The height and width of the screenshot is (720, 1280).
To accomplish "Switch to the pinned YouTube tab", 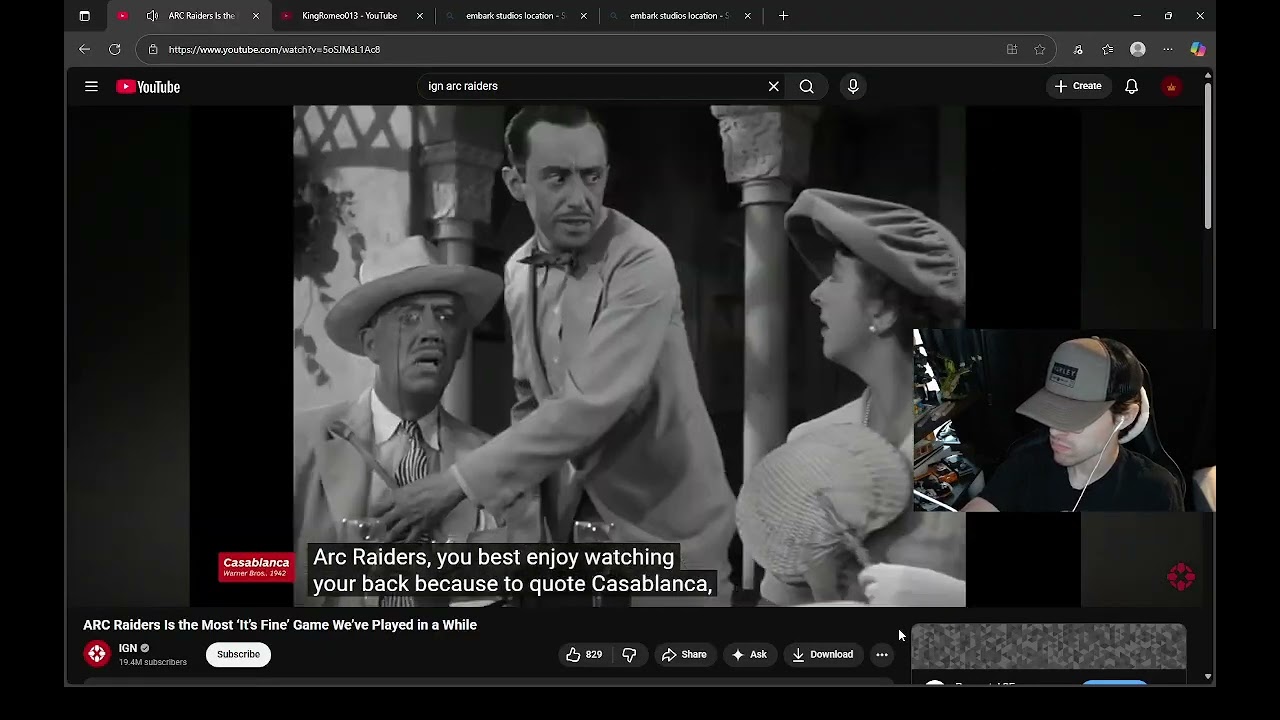I will [x=122, y=16].
